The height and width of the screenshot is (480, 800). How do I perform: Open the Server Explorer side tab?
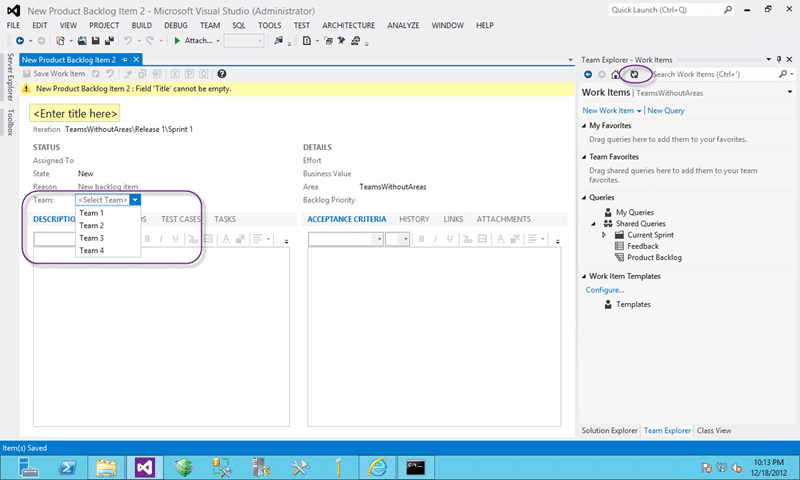pos(10,77)
